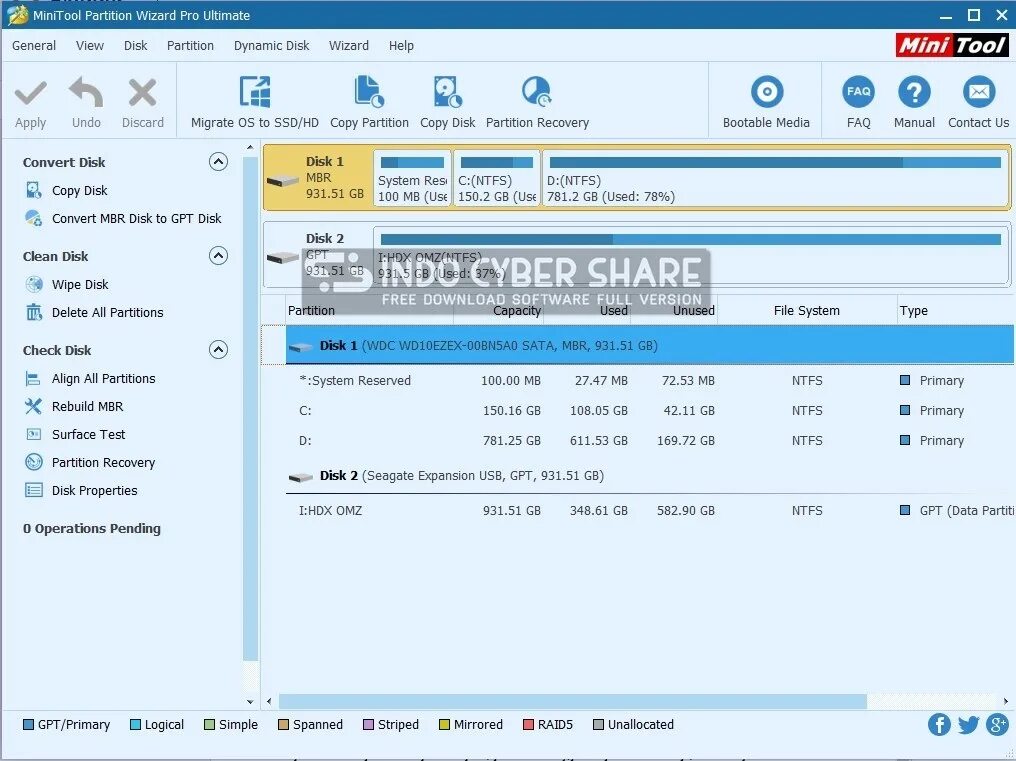Open the Partition menu

pos(190,45)
